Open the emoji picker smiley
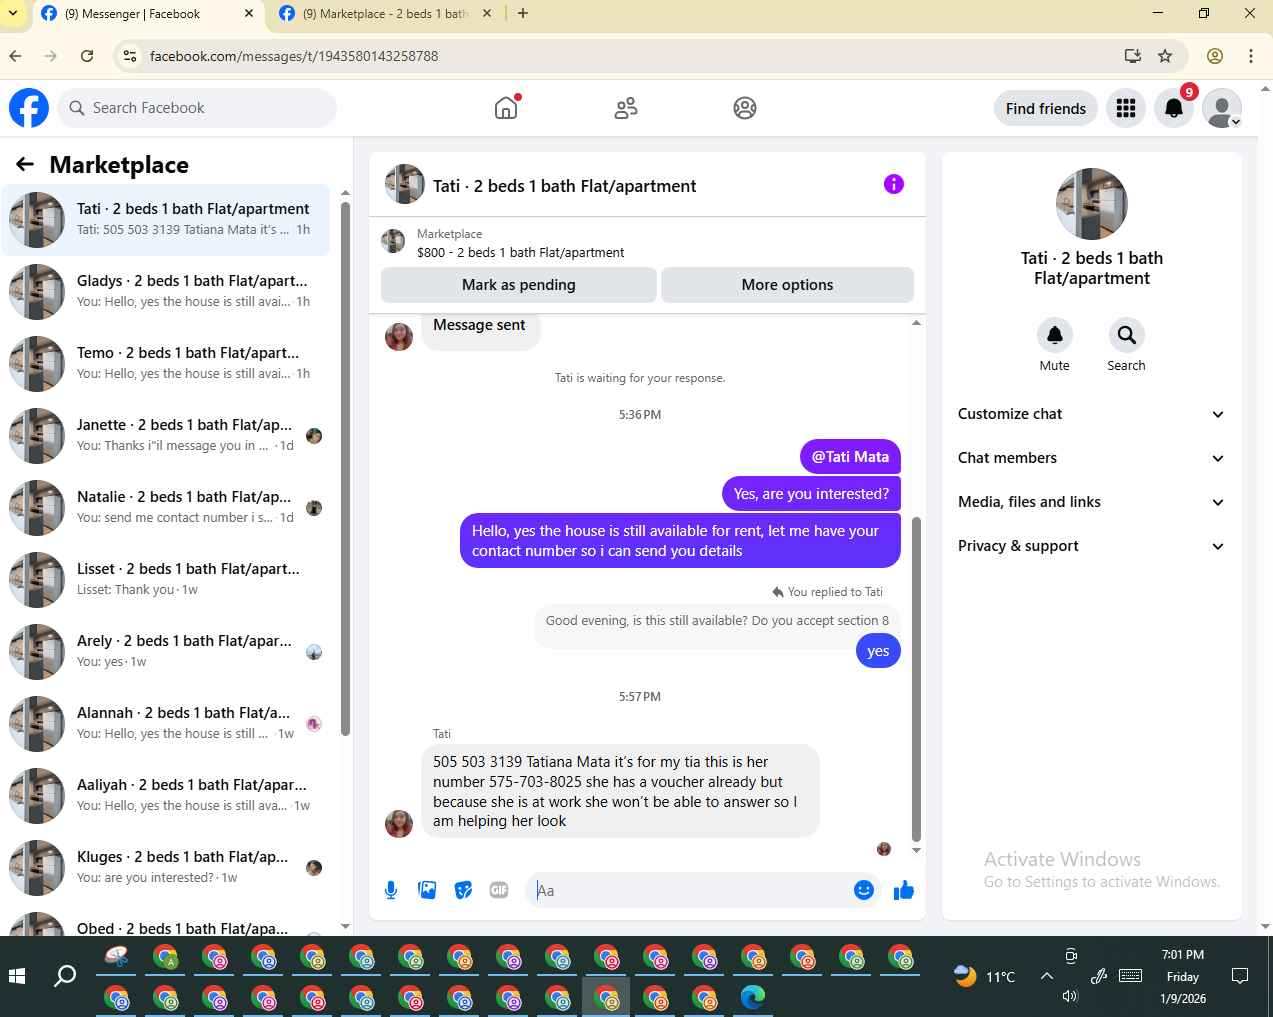Image resolution: width=1273 pixels, height=1017 pixels. 864,890
